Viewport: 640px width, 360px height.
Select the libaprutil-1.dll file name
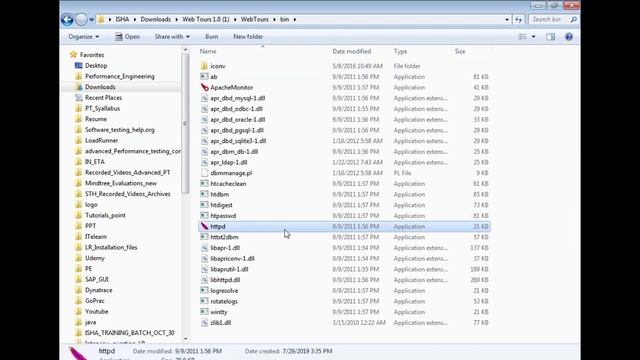coord(229,269)
